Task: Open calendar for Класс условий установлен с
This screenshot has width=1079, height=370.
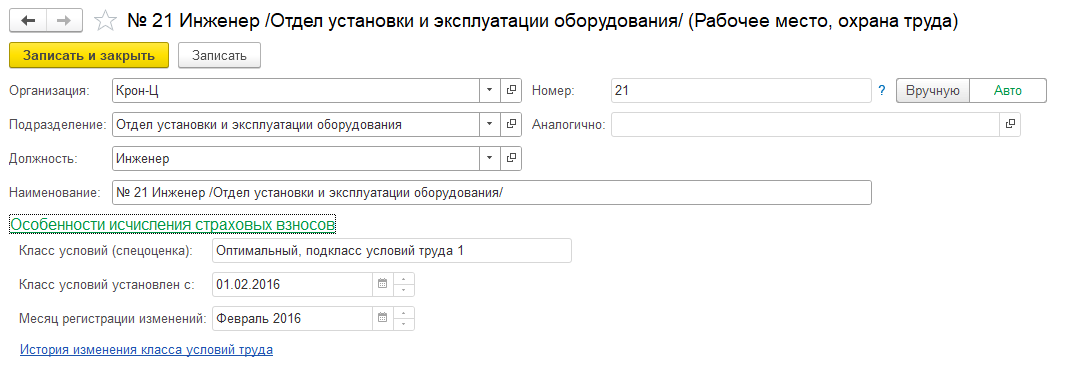Action: tap(383, 284)
